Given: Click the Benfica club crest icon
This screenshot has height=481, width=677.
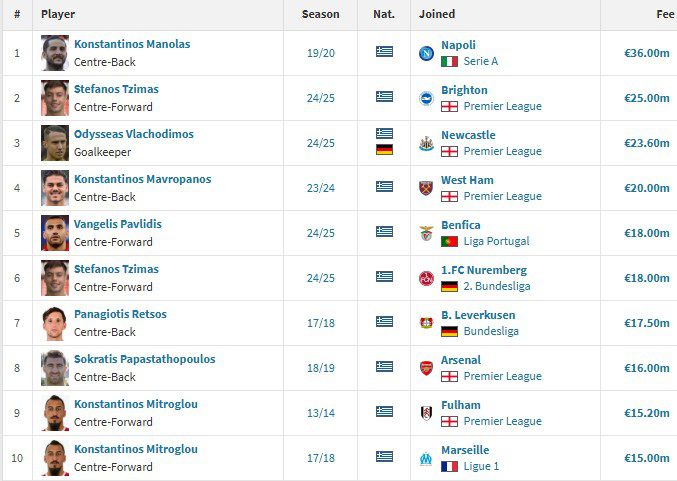Looking at the screenshot, I should click(426, 233).
